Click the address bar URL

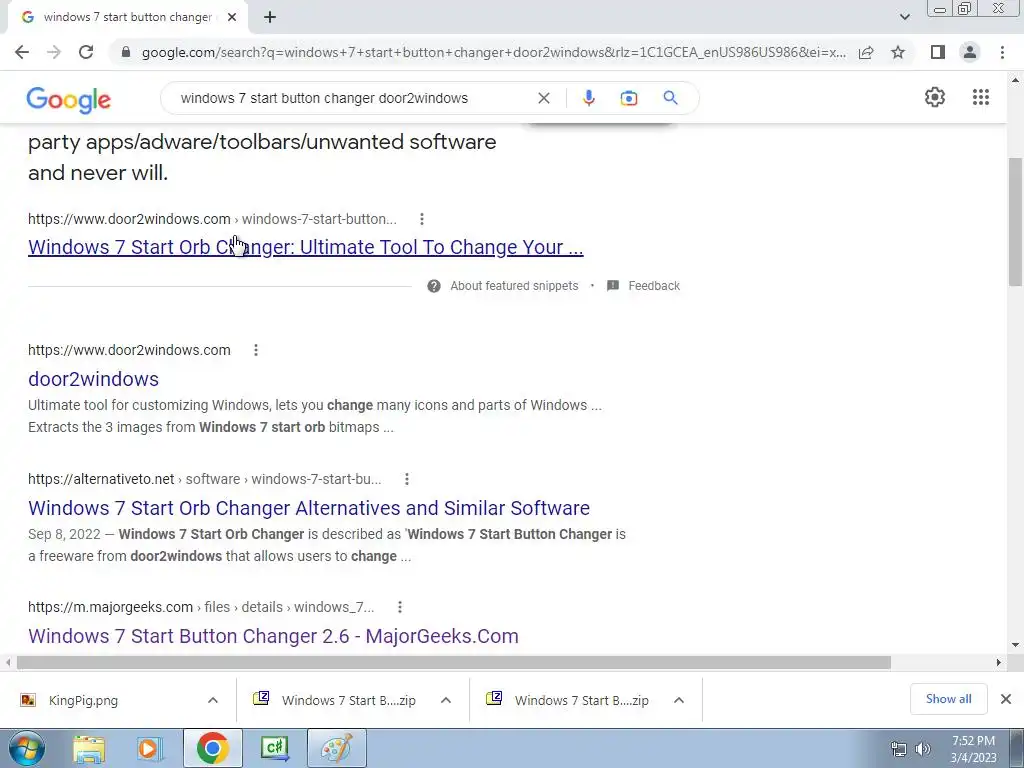coord(493,52)
